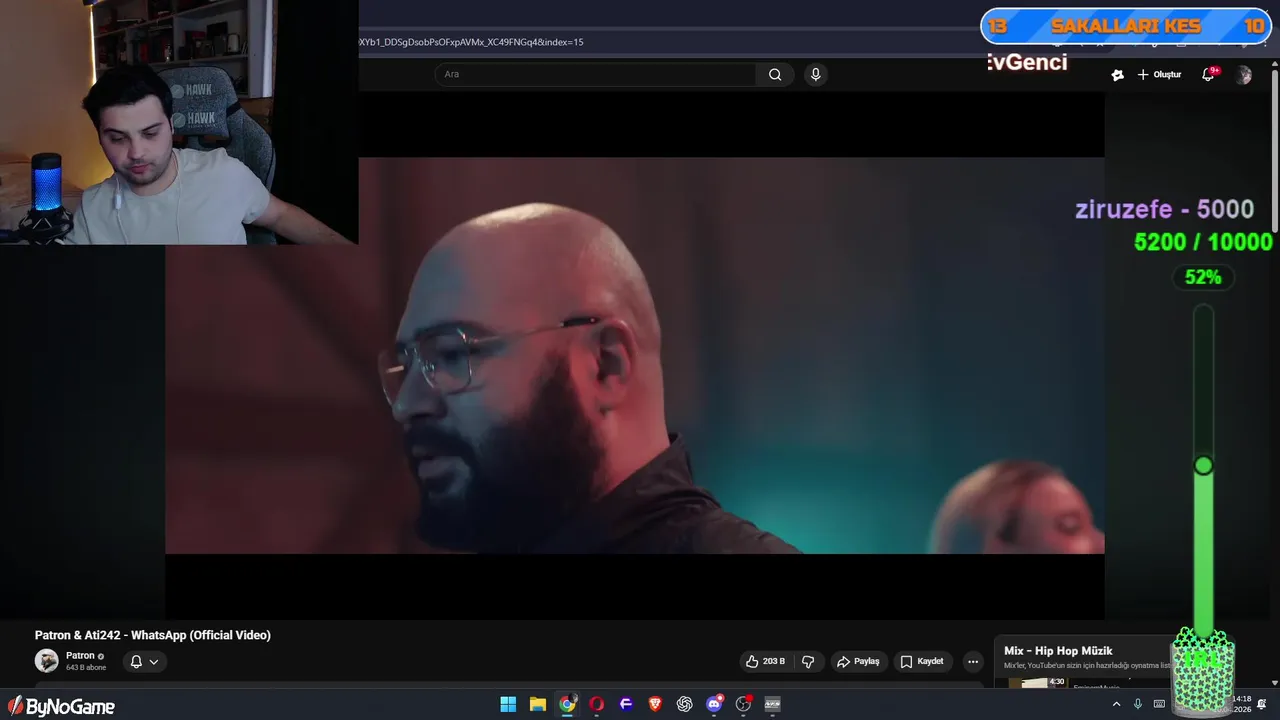Open the account avatar menu

coord(1243,75)
